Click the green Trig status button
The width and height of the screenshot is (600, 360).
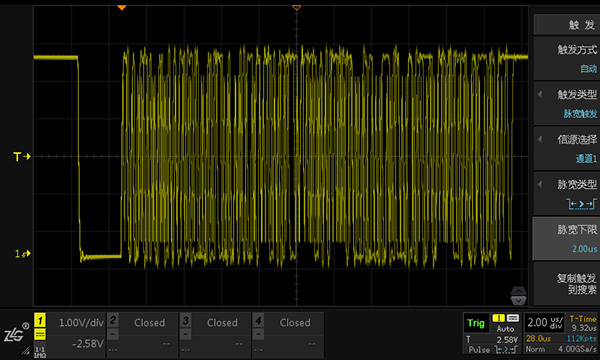coord(476,323)
